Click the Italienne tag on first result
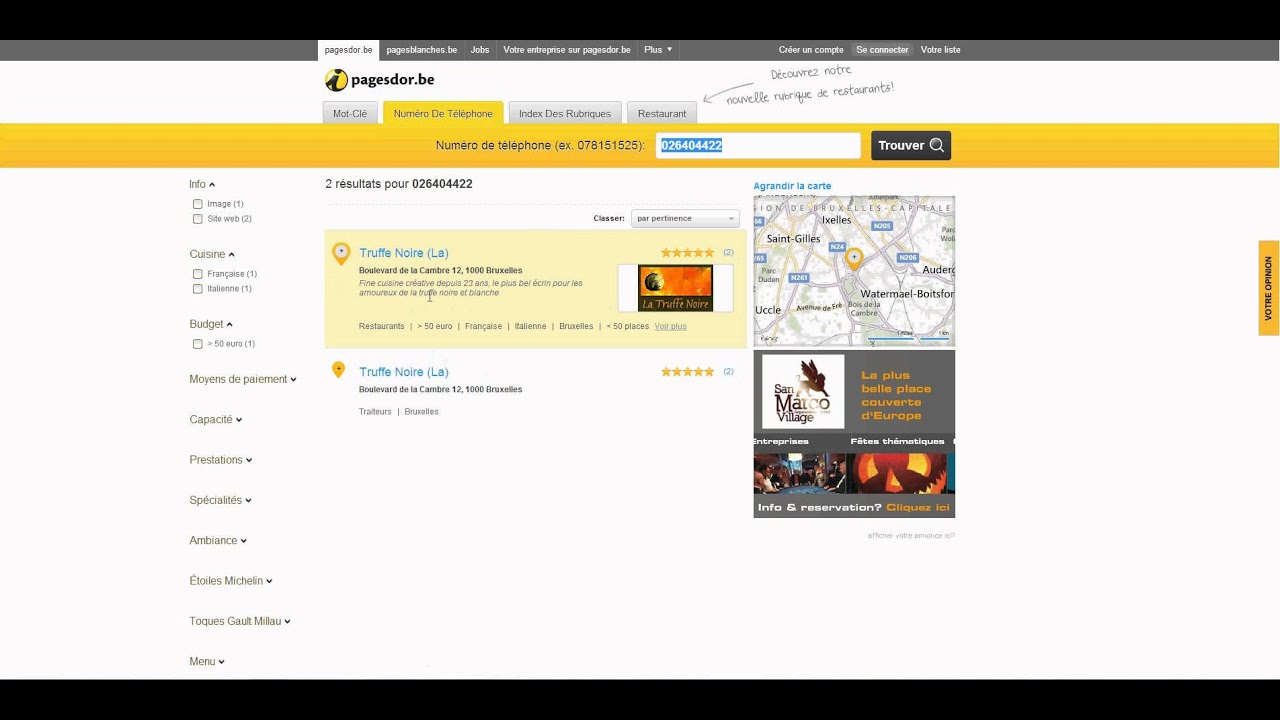This screenshot has height=720, width=1280. tap(531, 326)
